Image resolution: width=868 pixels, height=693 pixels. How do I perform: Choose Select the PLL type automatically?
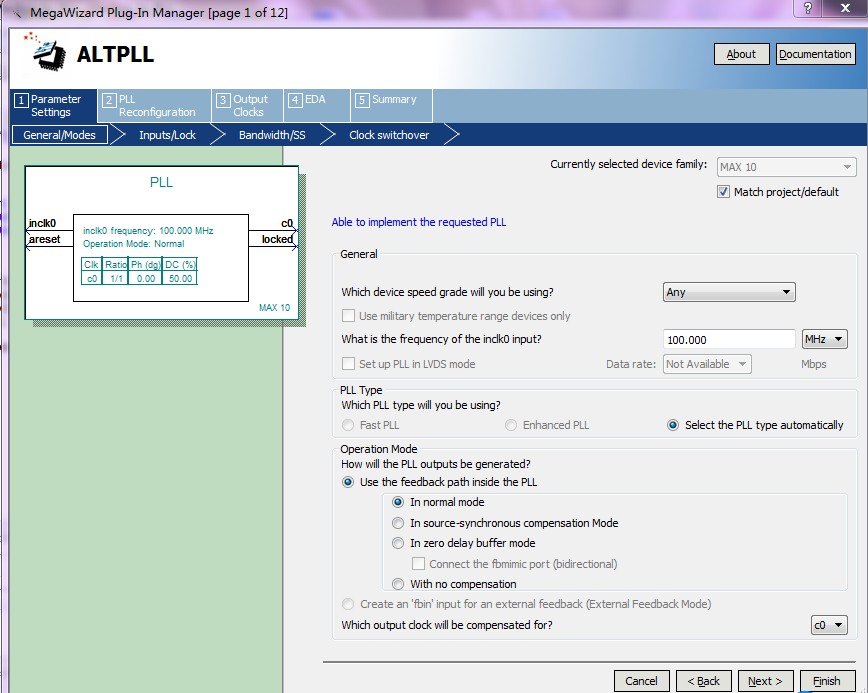point(673,425)
